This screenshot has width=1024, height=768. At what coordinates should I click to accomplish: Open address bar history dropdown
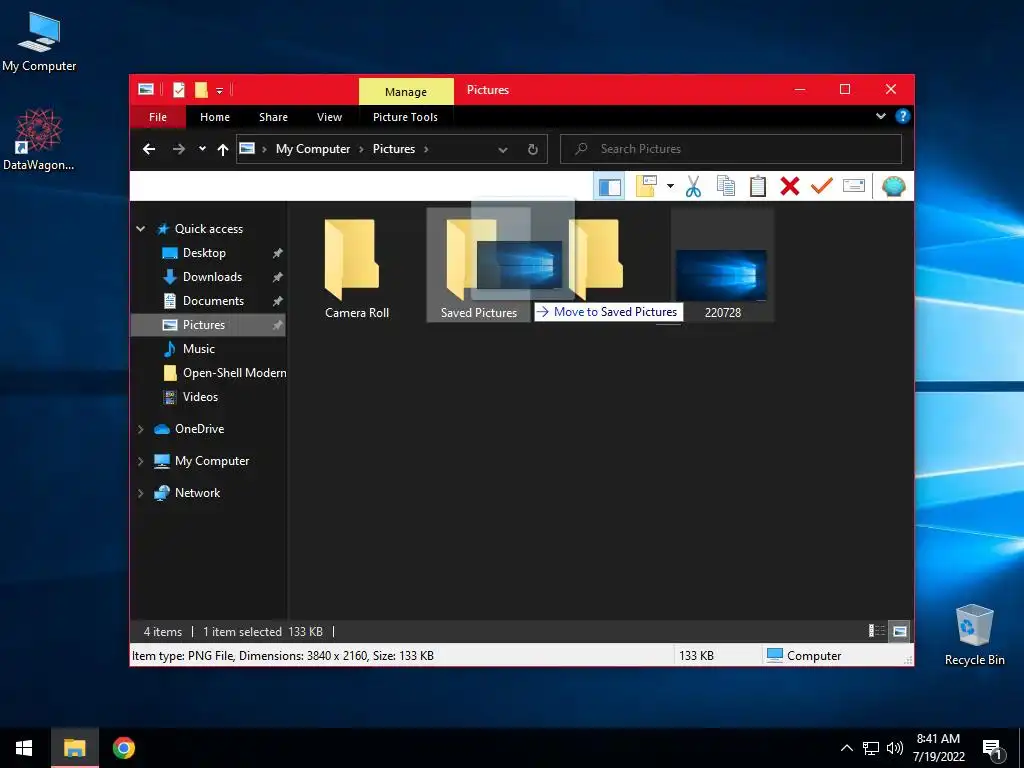coord(502,150)
